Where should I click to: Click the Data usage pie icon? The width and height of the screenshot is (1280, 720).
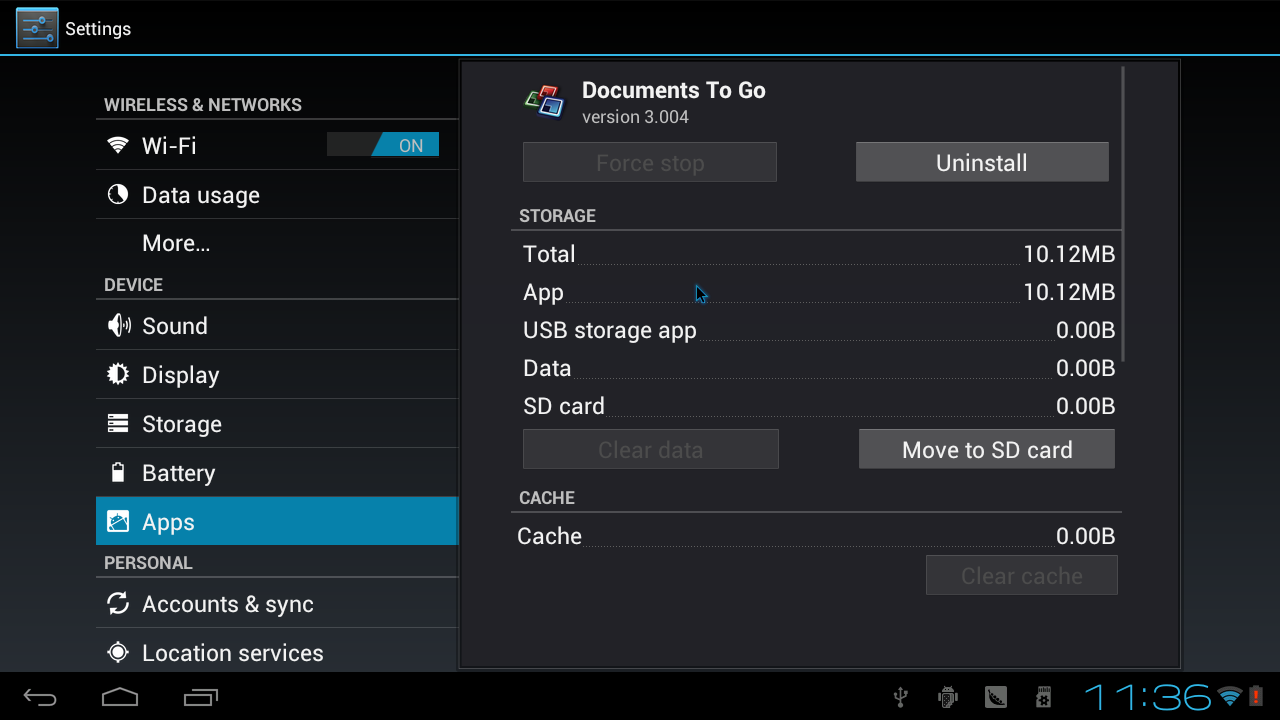tap(118, 194)
